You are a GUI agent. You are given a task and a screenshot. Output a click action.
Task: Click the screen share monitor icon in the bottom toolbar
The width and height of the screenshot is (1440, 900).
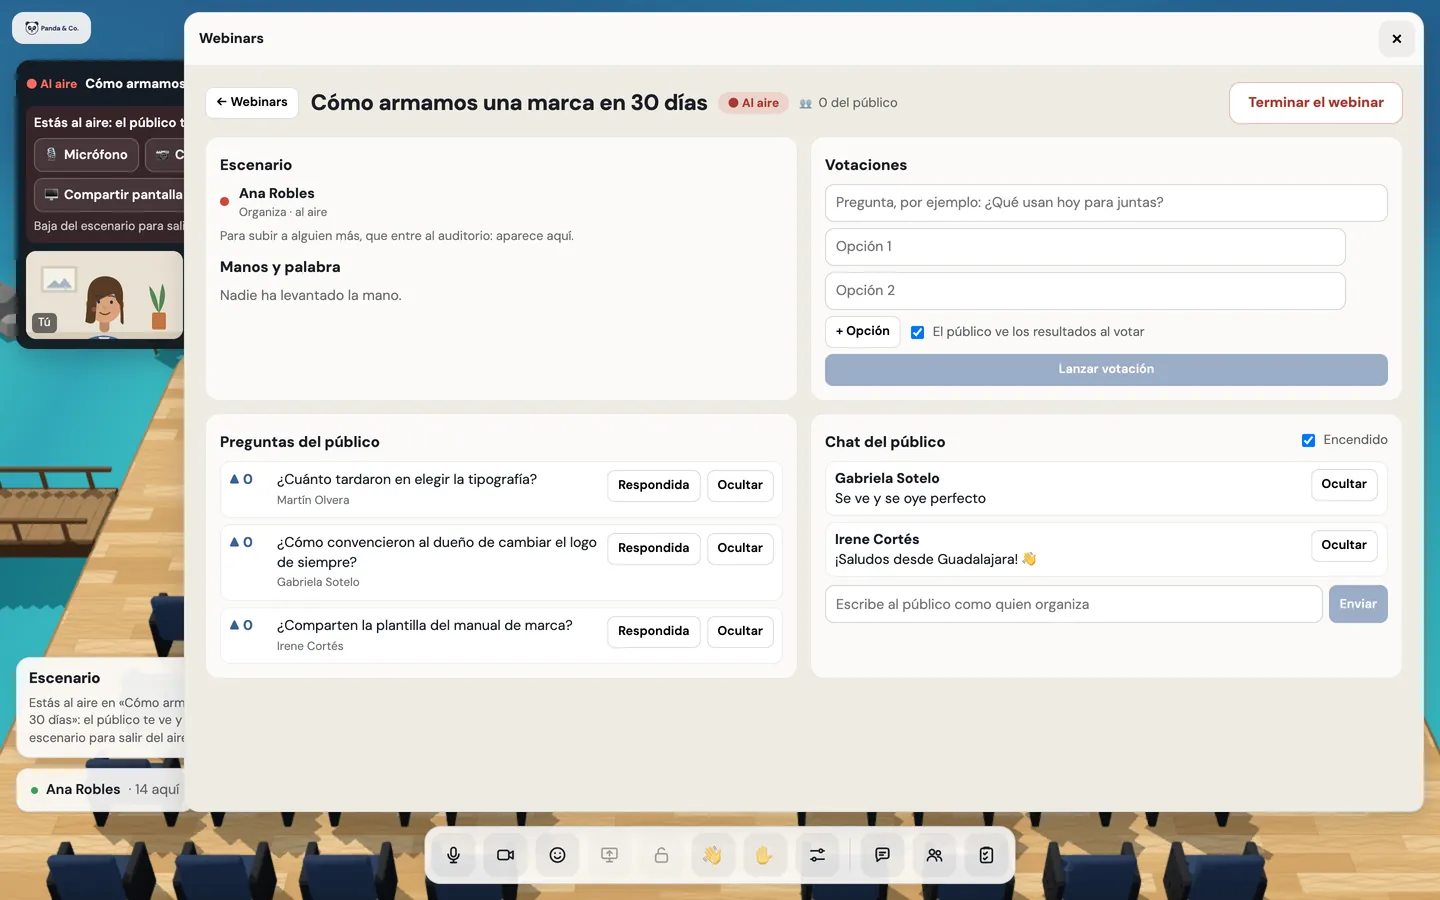[x=610, y=855]
